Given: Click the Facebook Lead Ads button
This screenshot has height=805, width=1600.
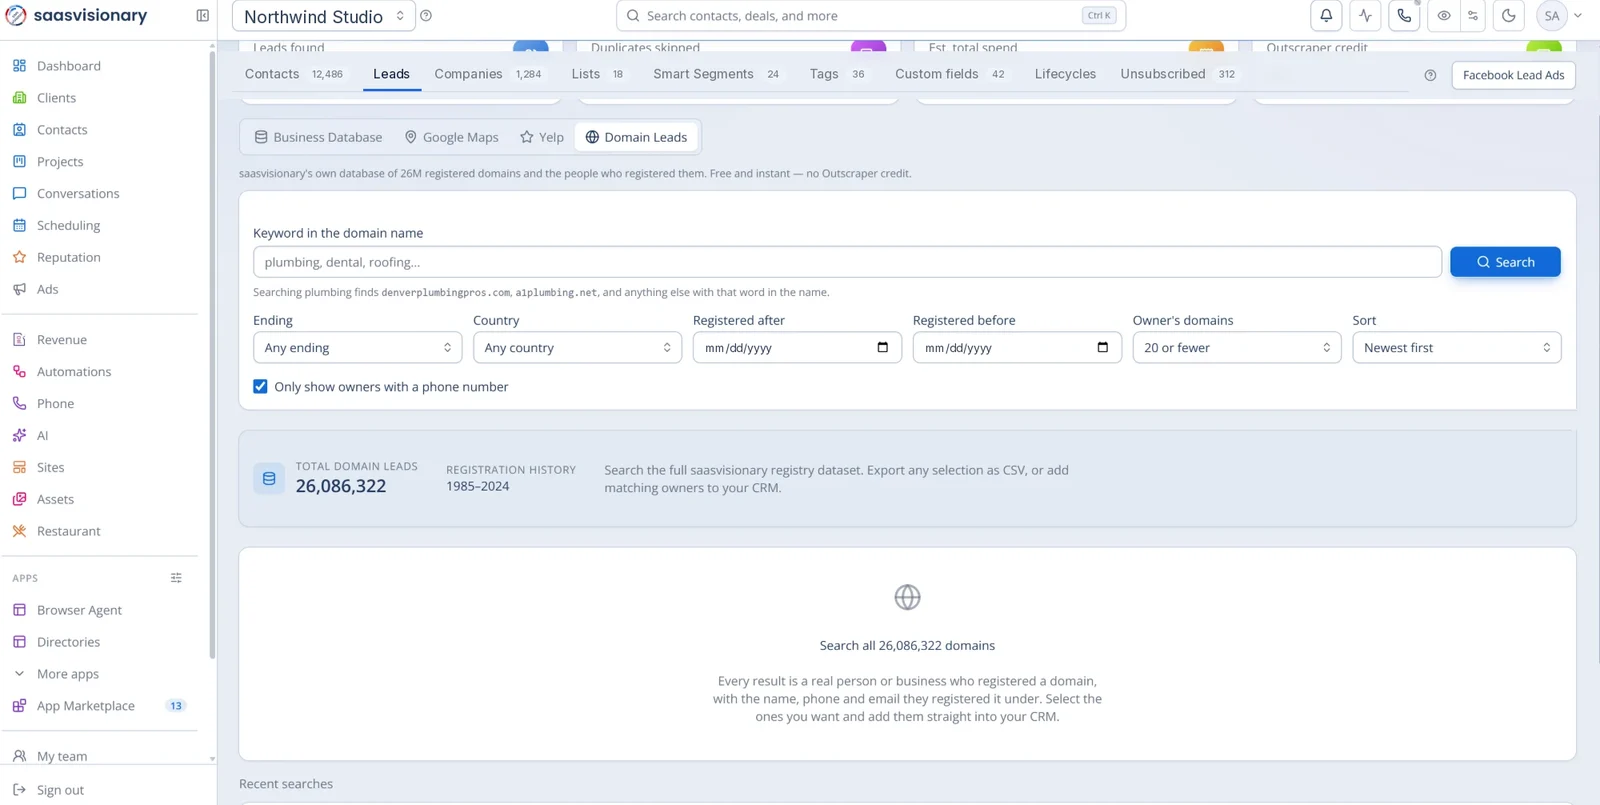Looking at the screenshot, I should point(1513,75).
